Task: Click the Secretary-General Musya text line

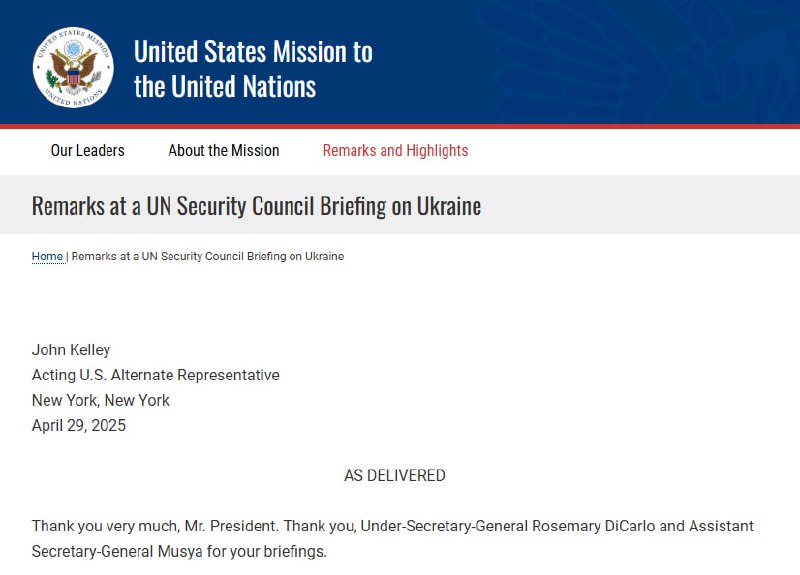Action: 180,551
